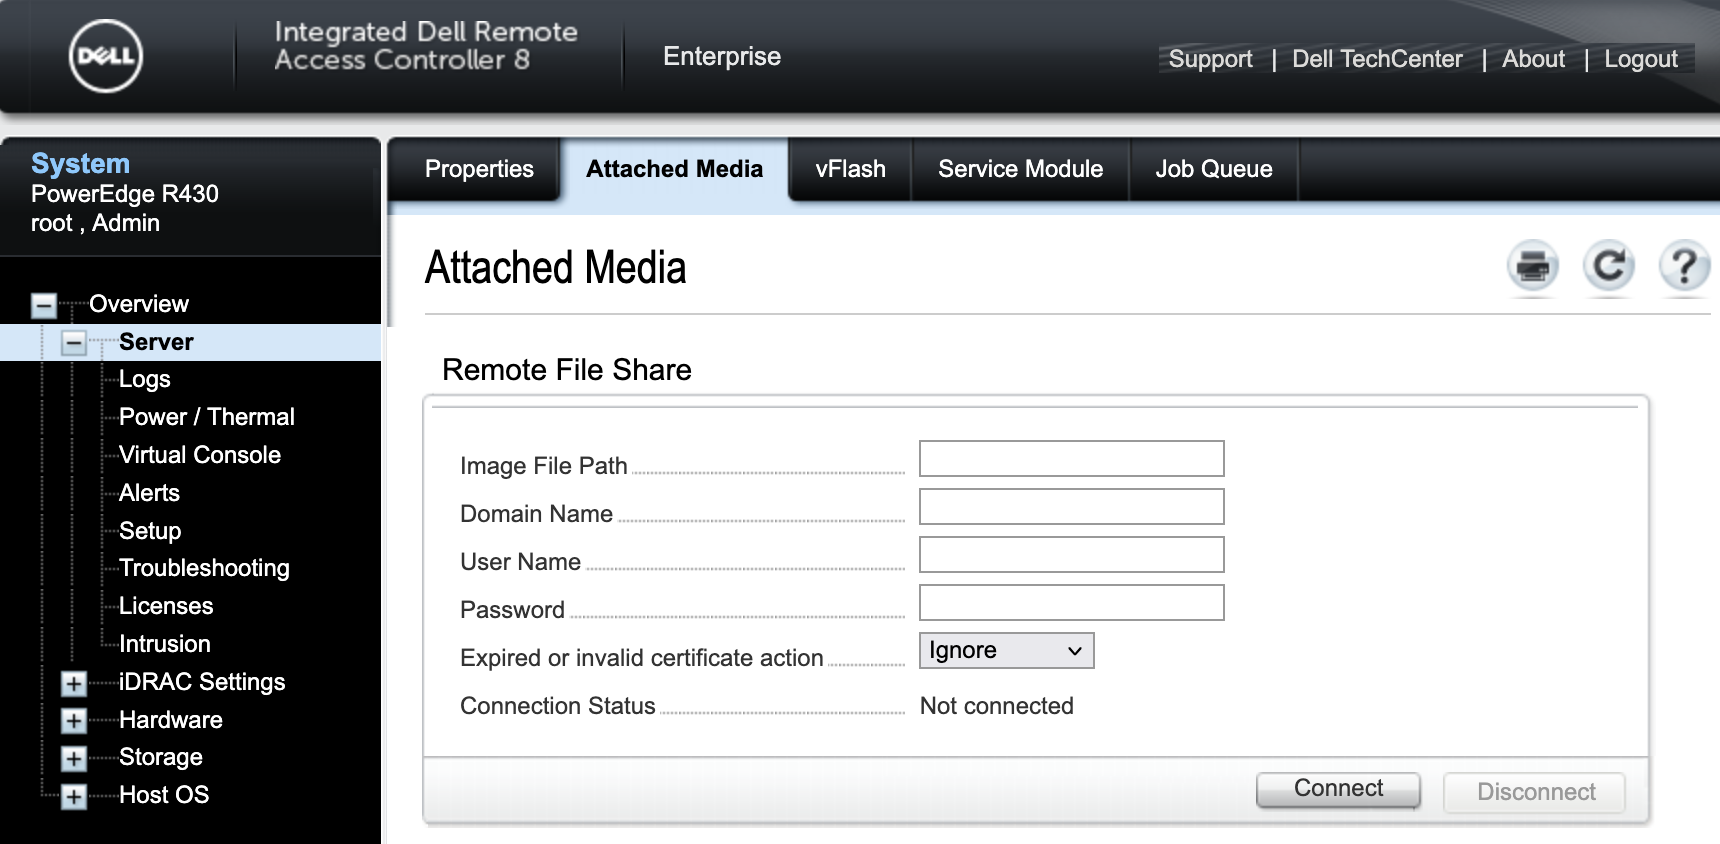Click the Enterprise label in header
The image size is (1720, 844).
click(x=722, y=56)
